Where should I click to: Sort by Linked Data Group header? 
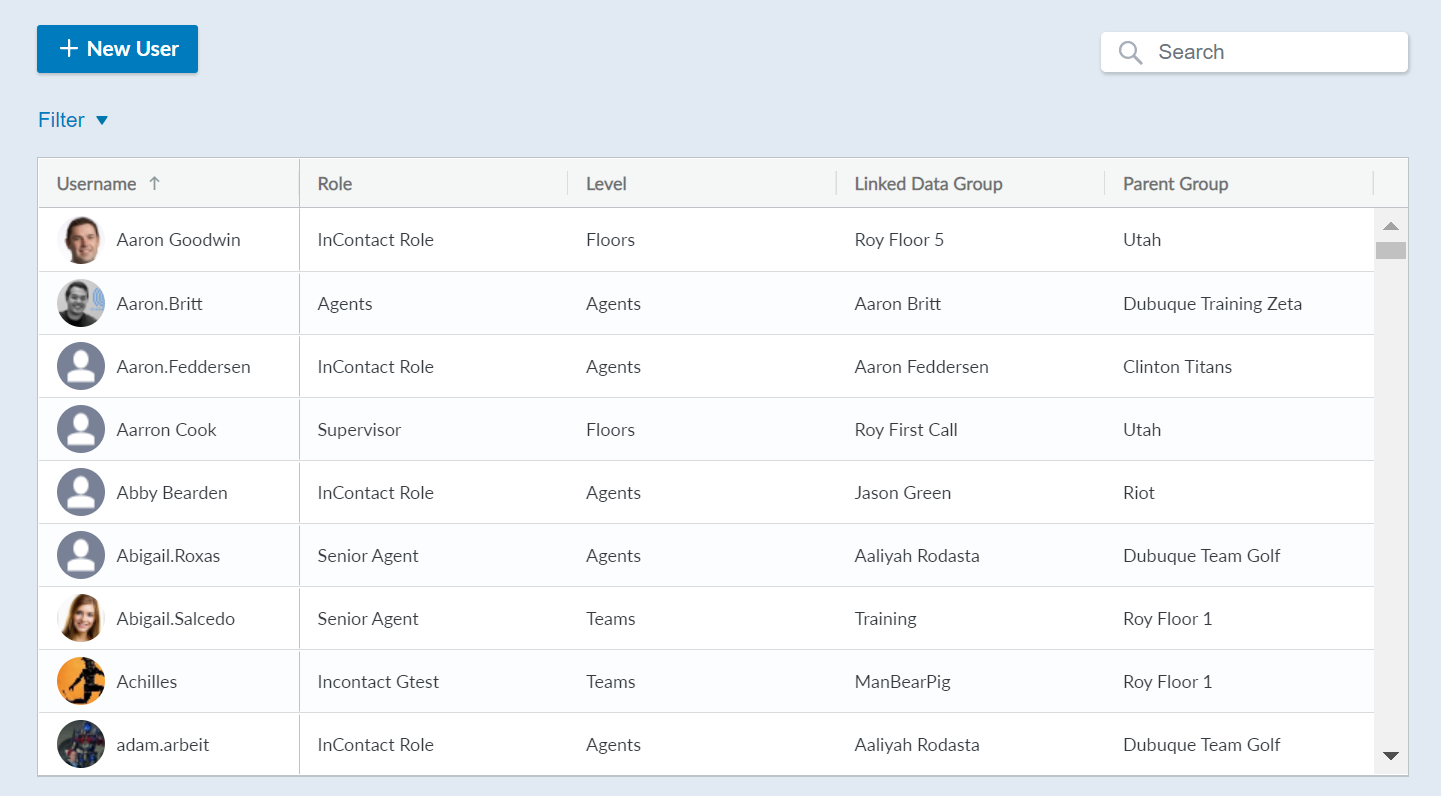[928, 184]
